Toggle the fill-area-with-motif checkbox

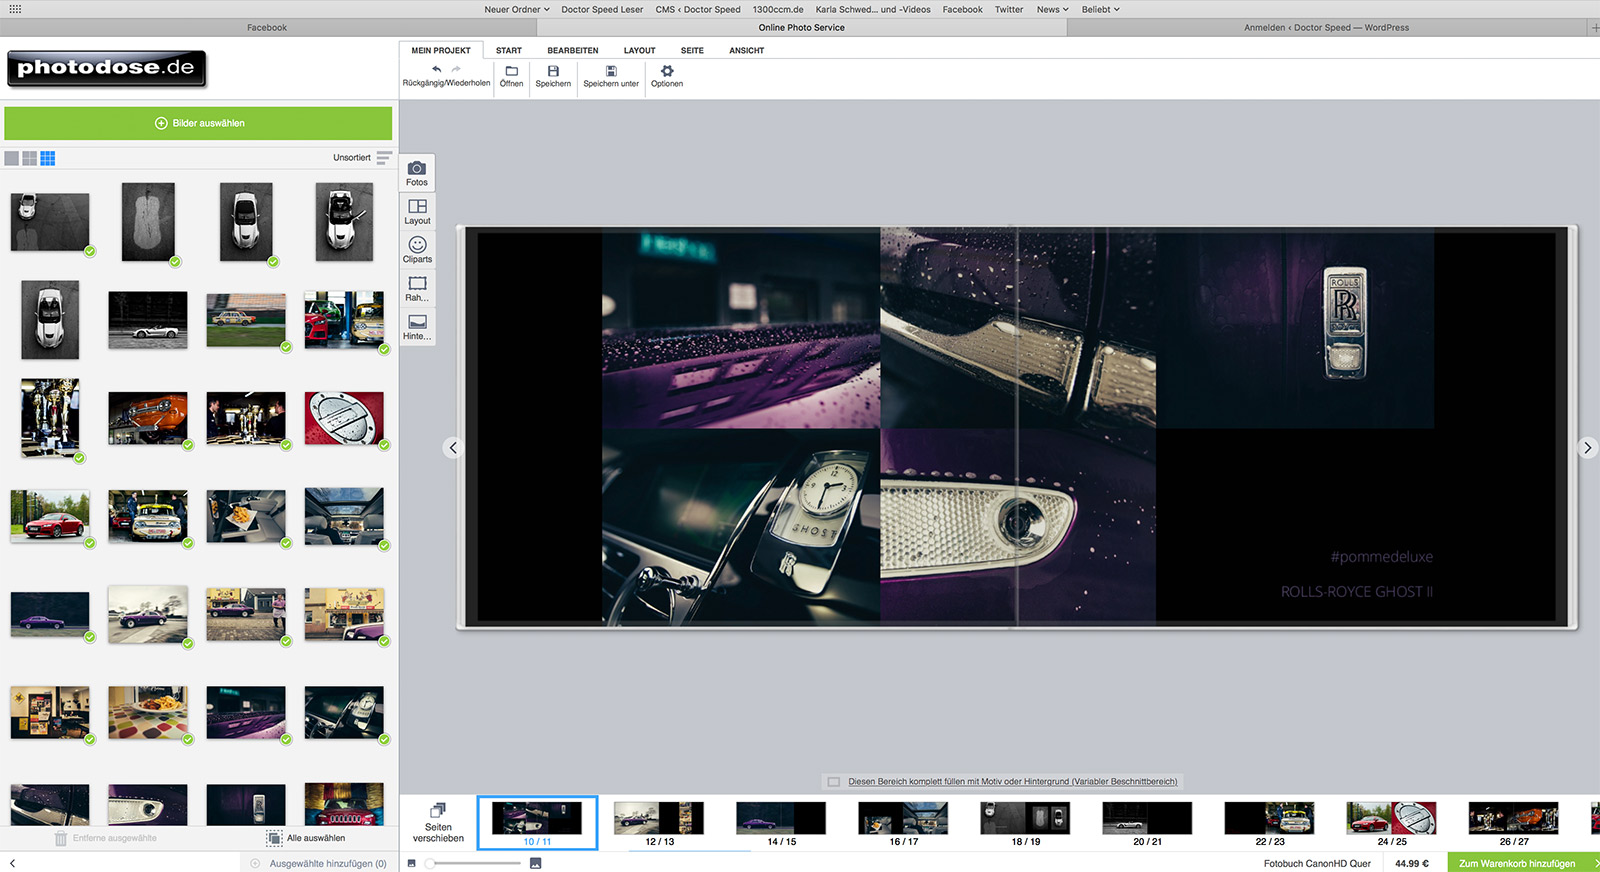tap(834, 782)
